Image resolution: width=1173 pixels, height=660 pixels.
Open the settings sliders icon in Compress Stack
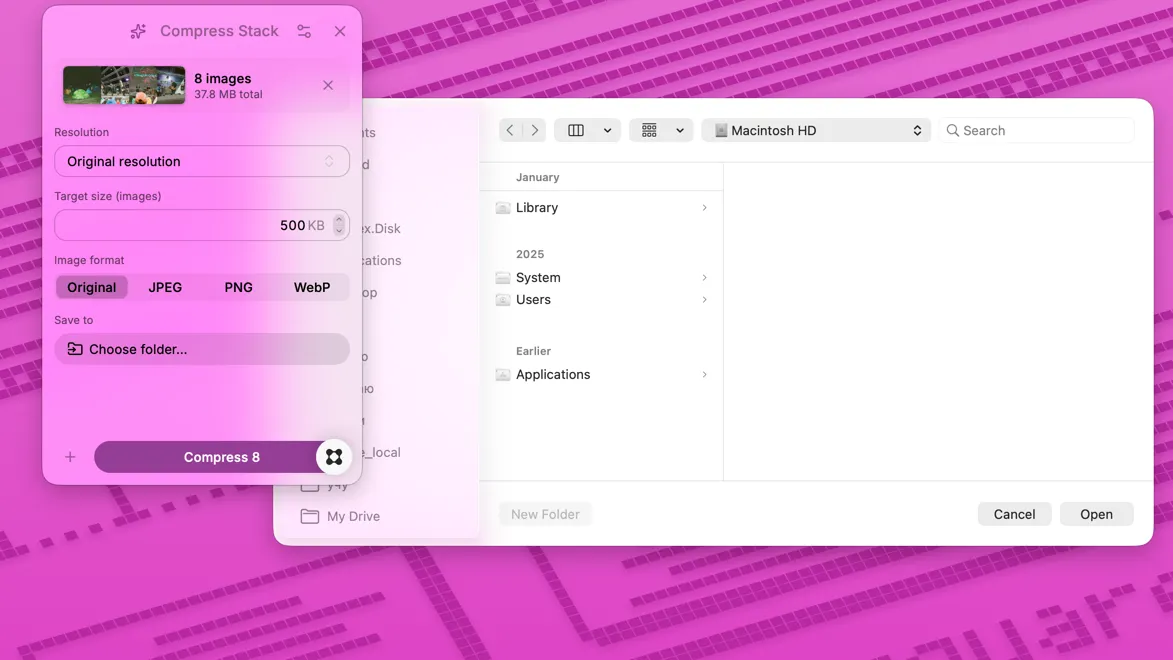[x=304, y=31]
